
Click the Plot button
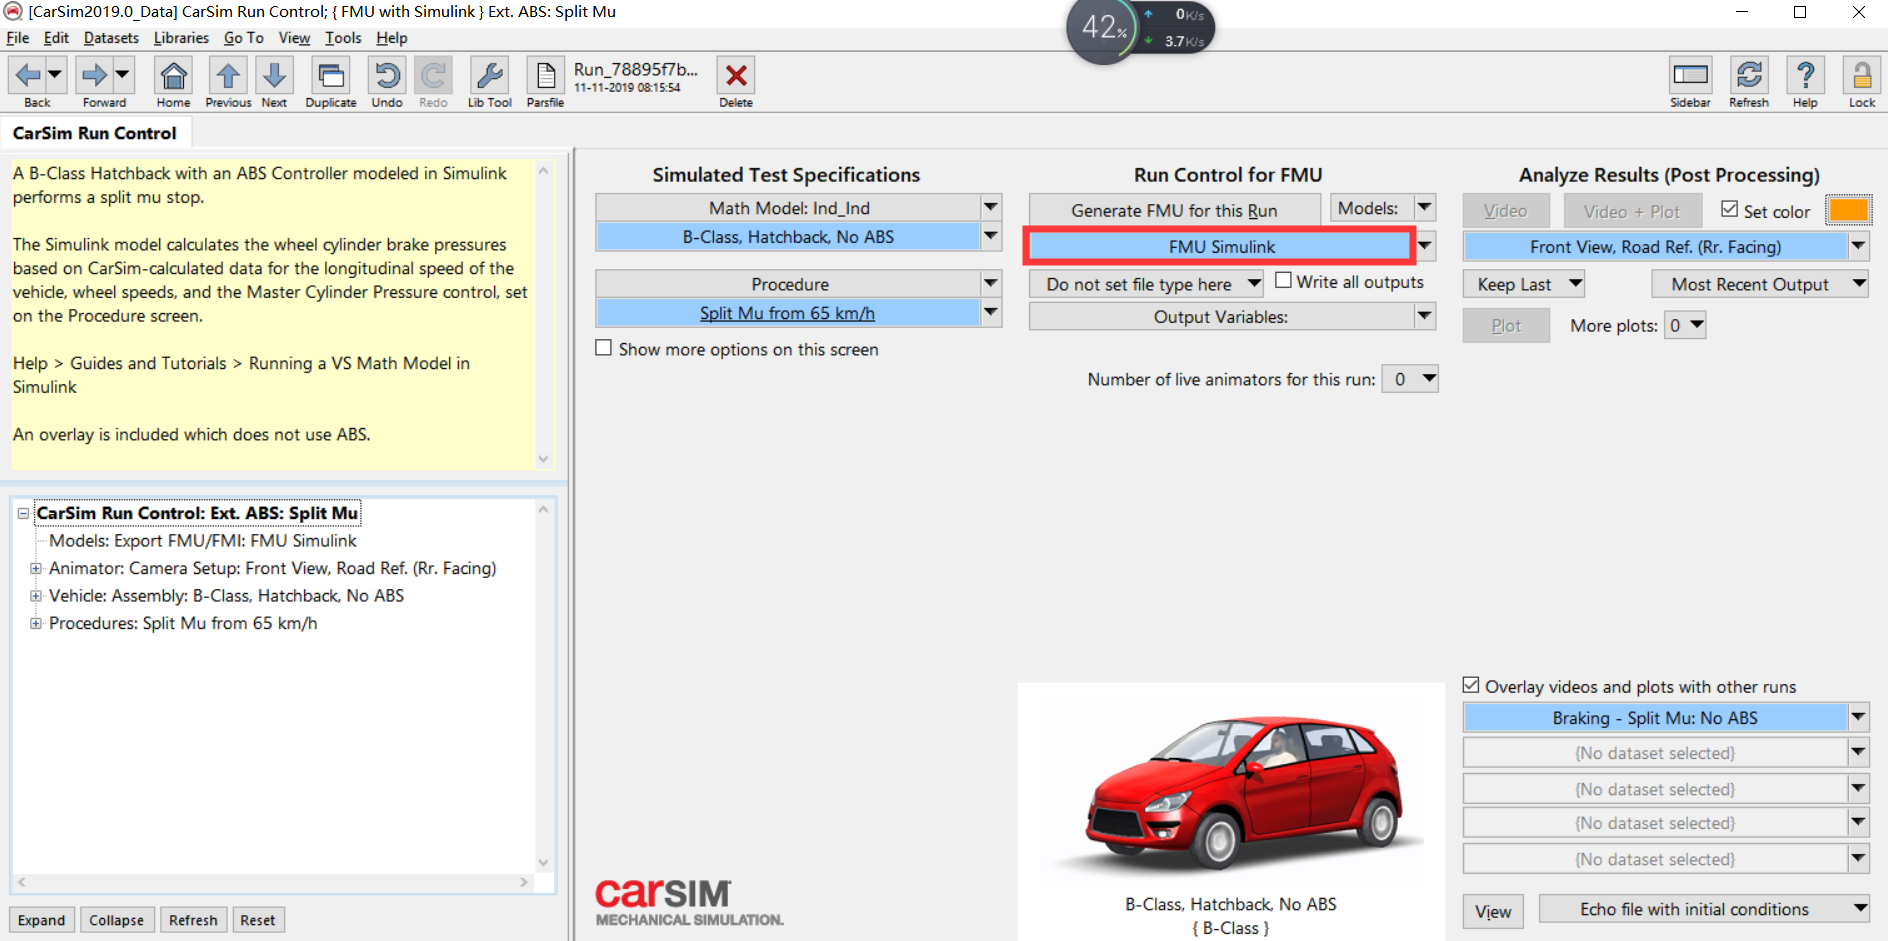coord(1506,325)
